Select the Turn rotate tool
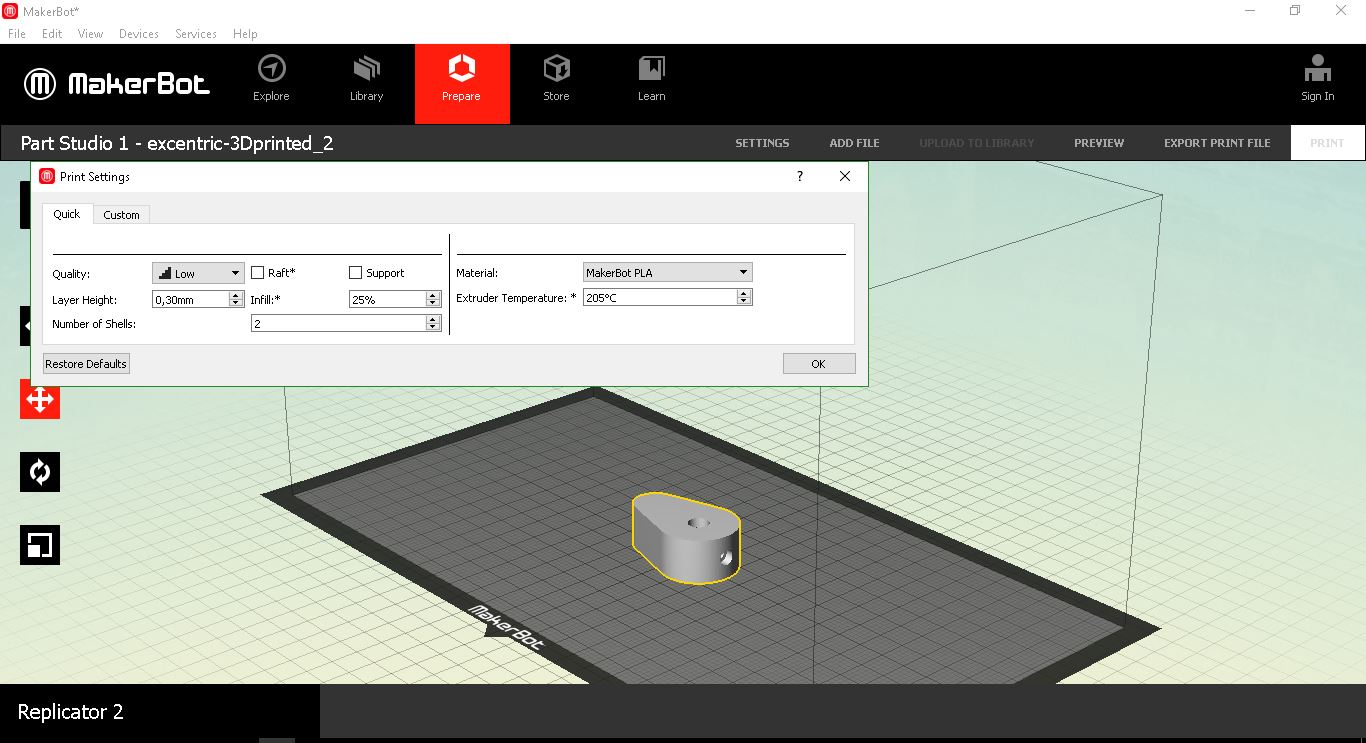Screen dimensions: 1366x743 [40, 472]
